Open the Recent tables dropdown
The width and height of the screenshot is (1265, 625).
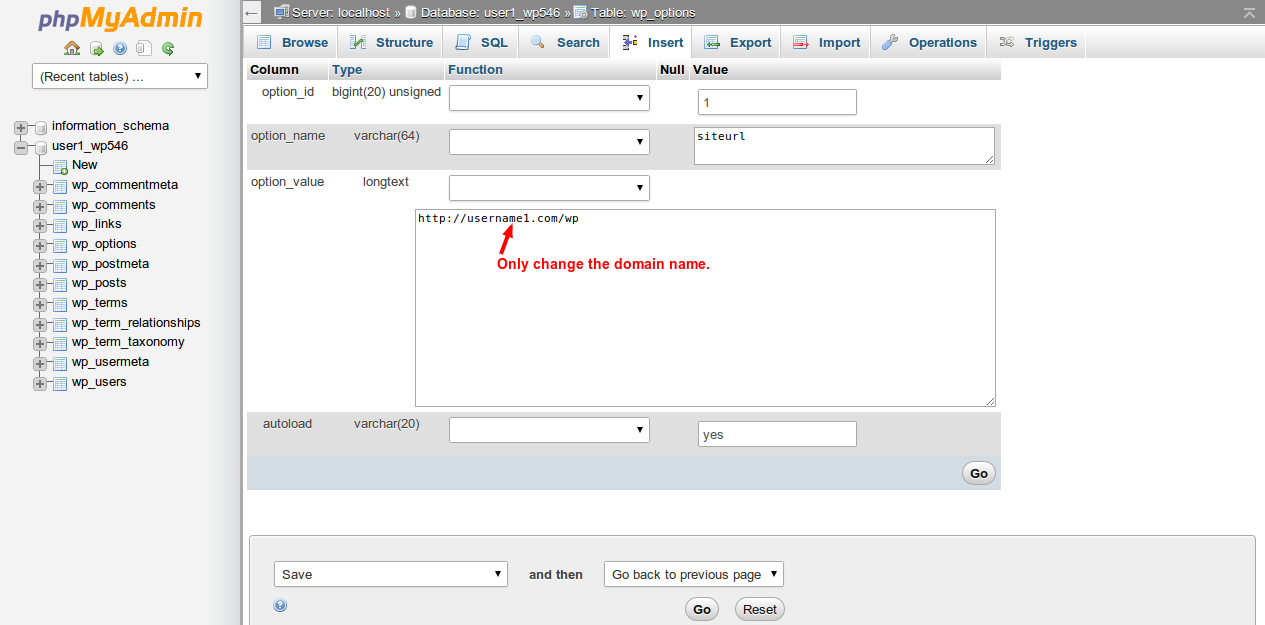pyautogui.click(x=120, y=76)
